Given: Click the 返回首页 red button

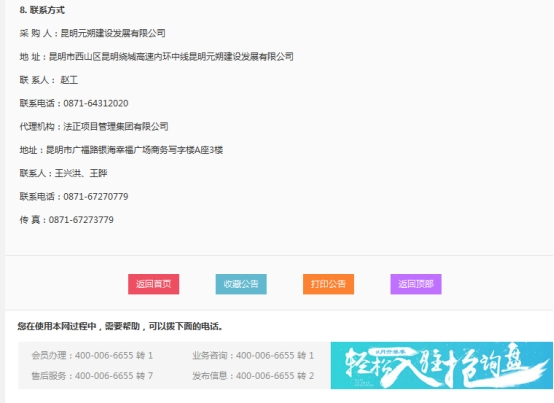Looking at the screenshot, I should 153,284.
